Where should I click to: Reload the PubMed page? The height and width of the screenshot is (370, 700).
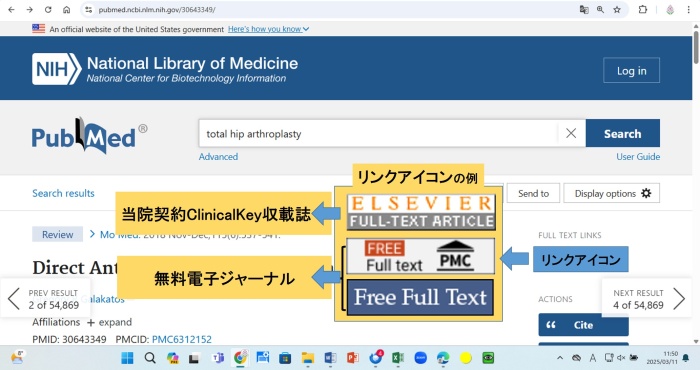[x=48, y=9]
